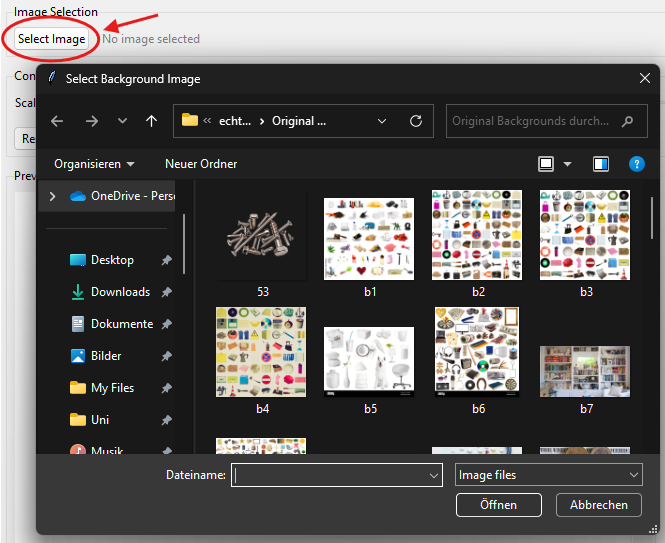665x543 pixels.
Task: Click the view layout icon
Action: (x=546, y=164)
